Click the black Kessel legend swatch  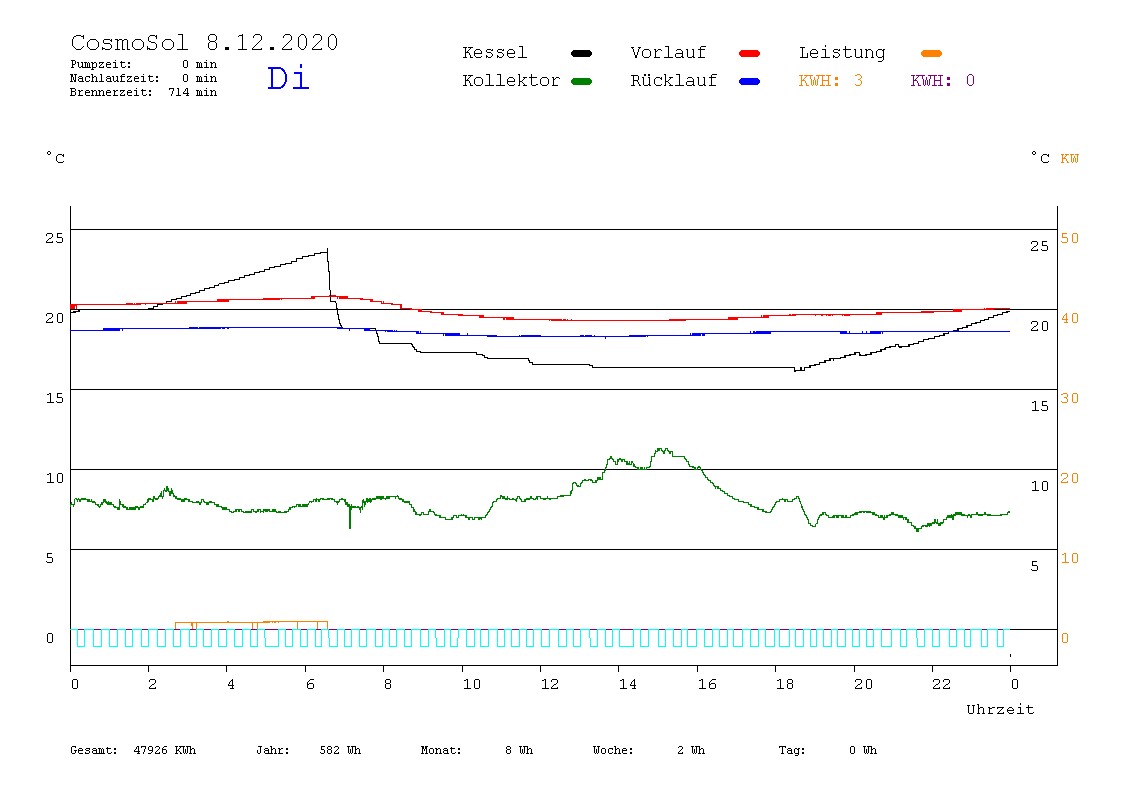pos(581,53)
